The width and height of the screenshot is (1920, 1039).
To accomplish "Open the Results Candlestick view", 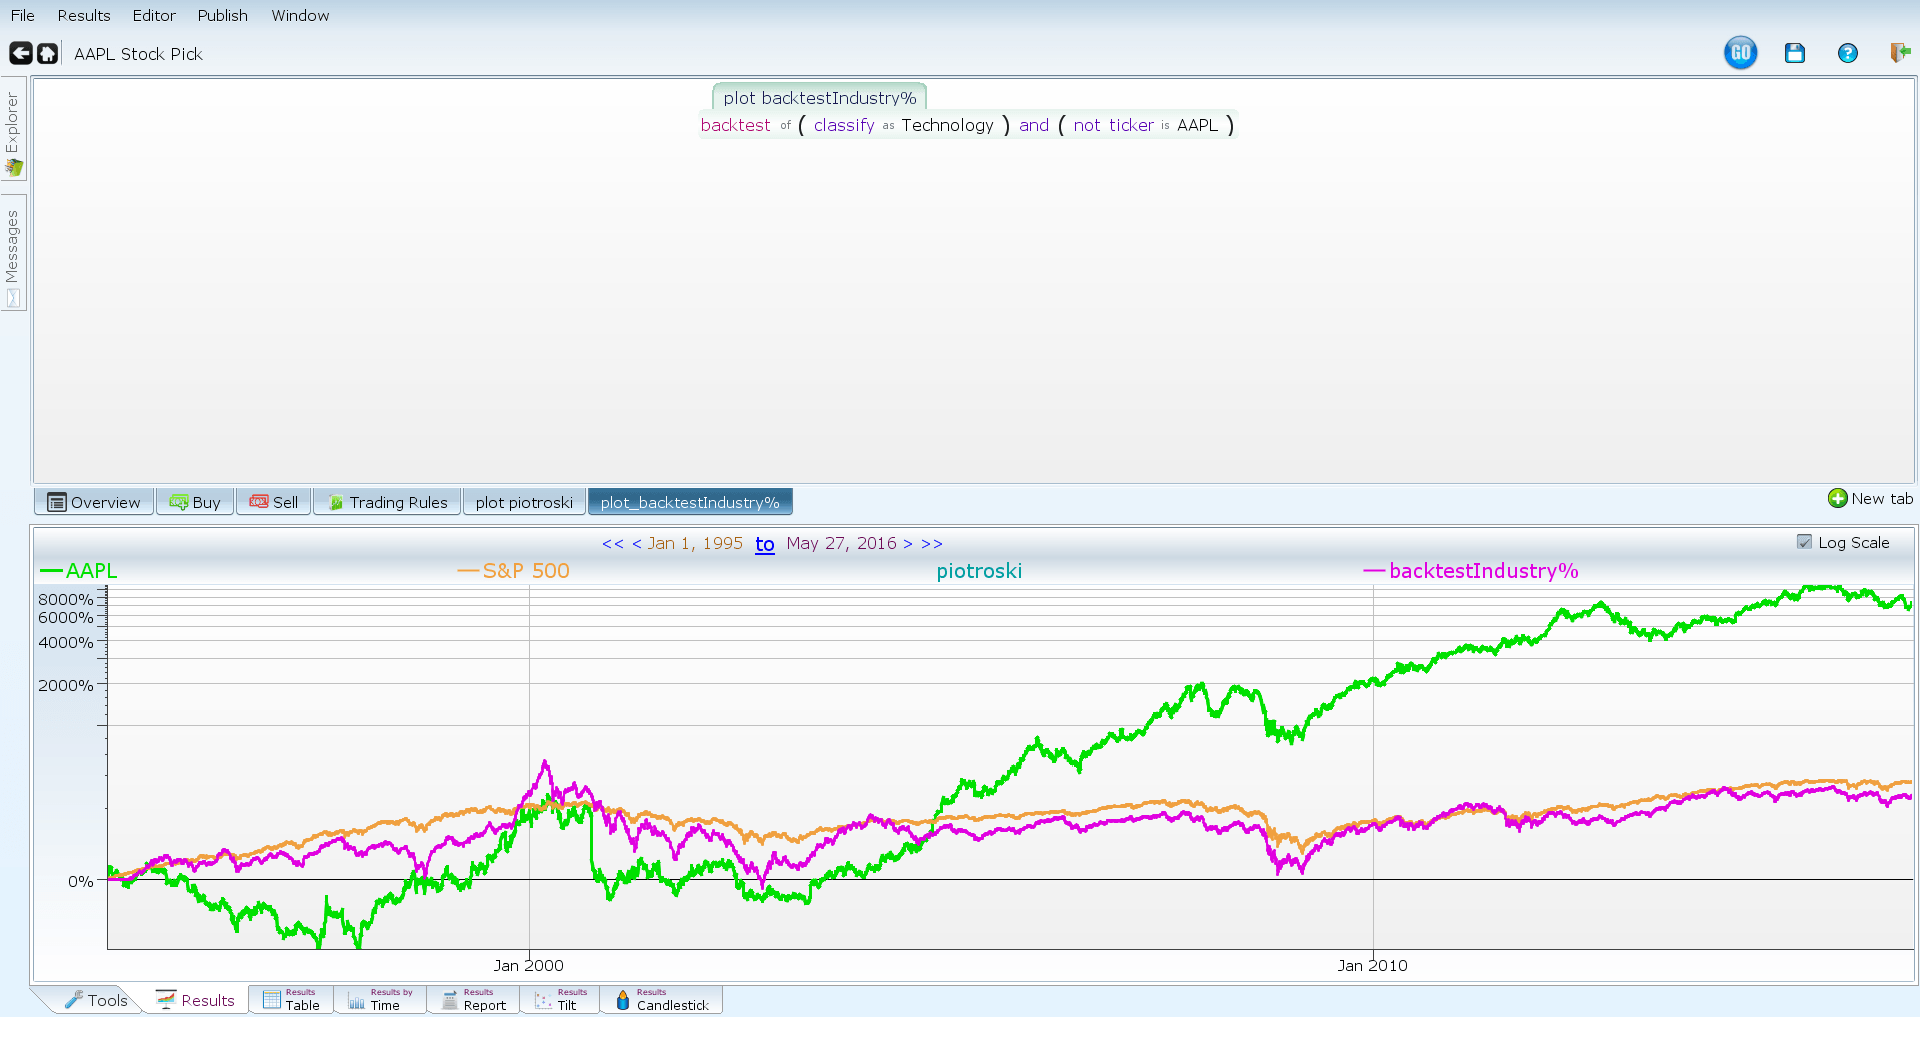I will [x=662, y=1000].
